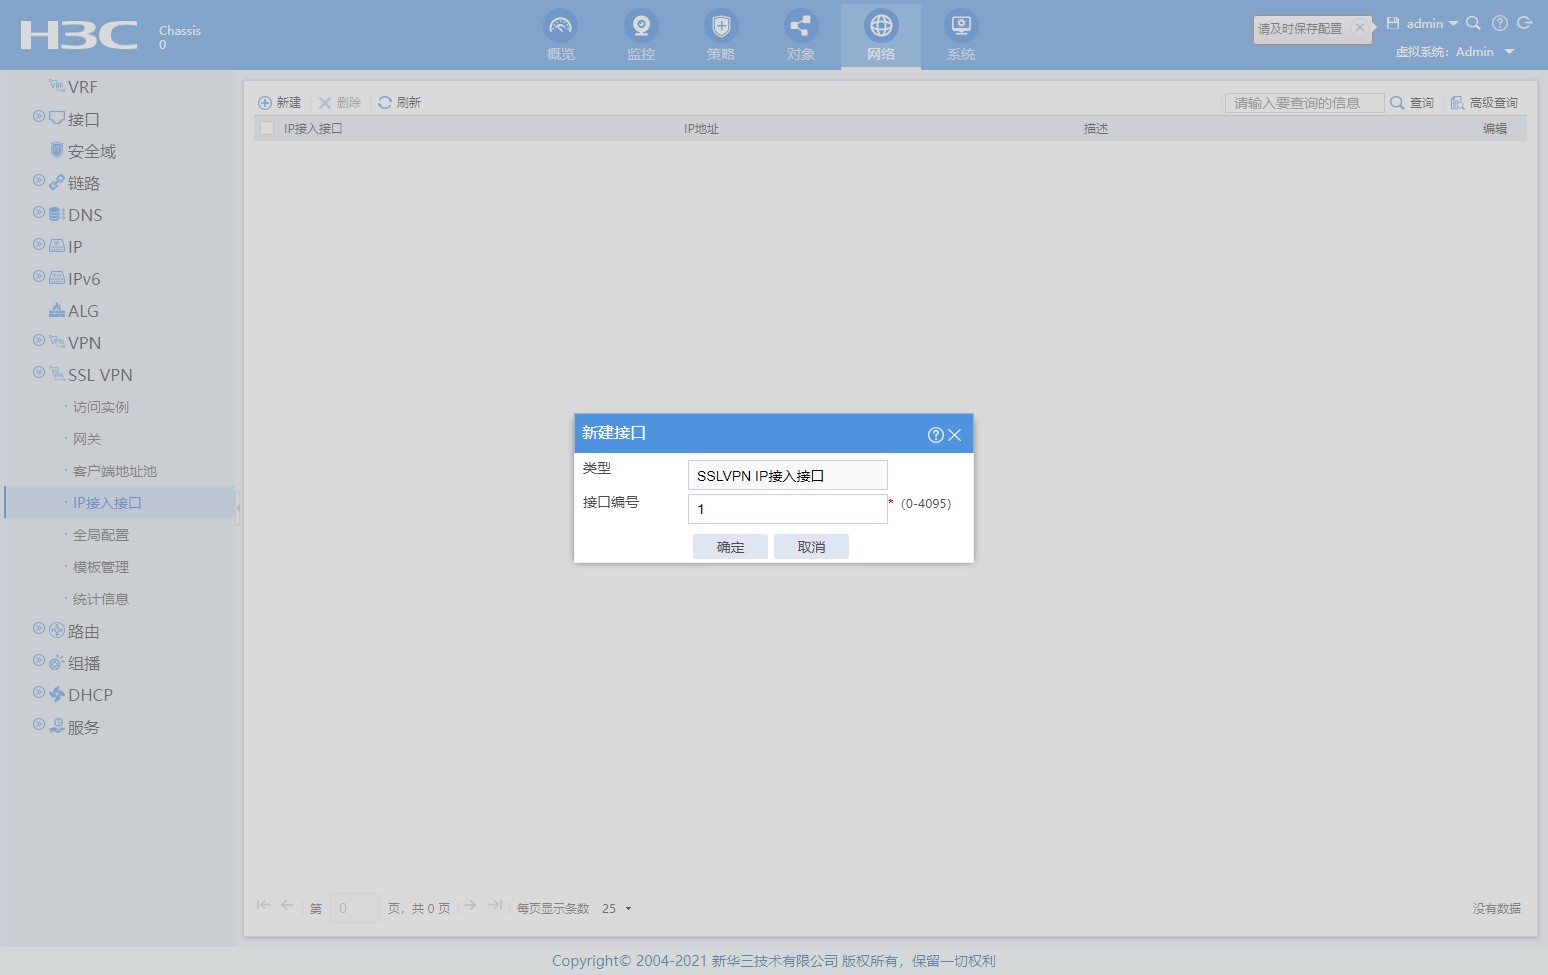Screen dimensions: 1548x975
Task: Sort by the 描述 column header
Action: 1096,129
